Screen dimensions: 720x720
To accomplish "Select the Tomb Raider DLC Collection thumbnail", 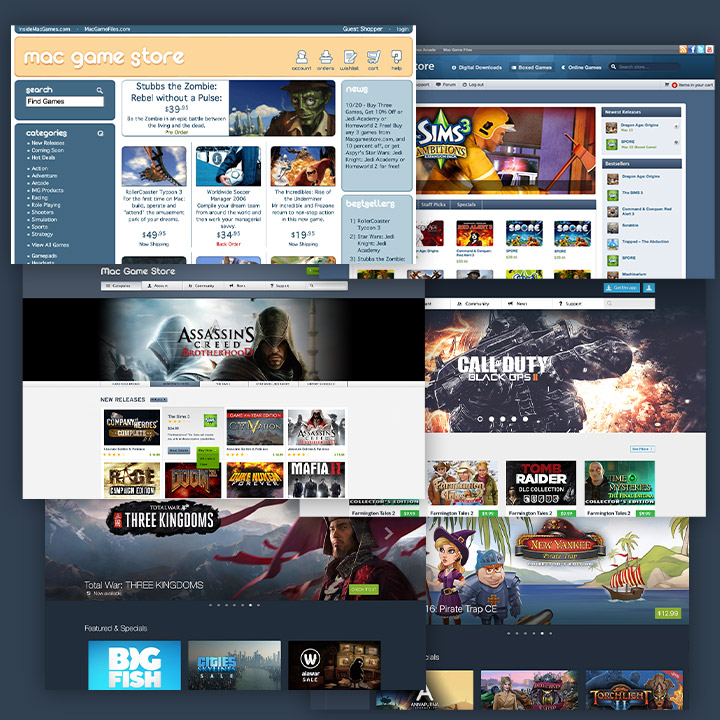I will tap(539, 483).
